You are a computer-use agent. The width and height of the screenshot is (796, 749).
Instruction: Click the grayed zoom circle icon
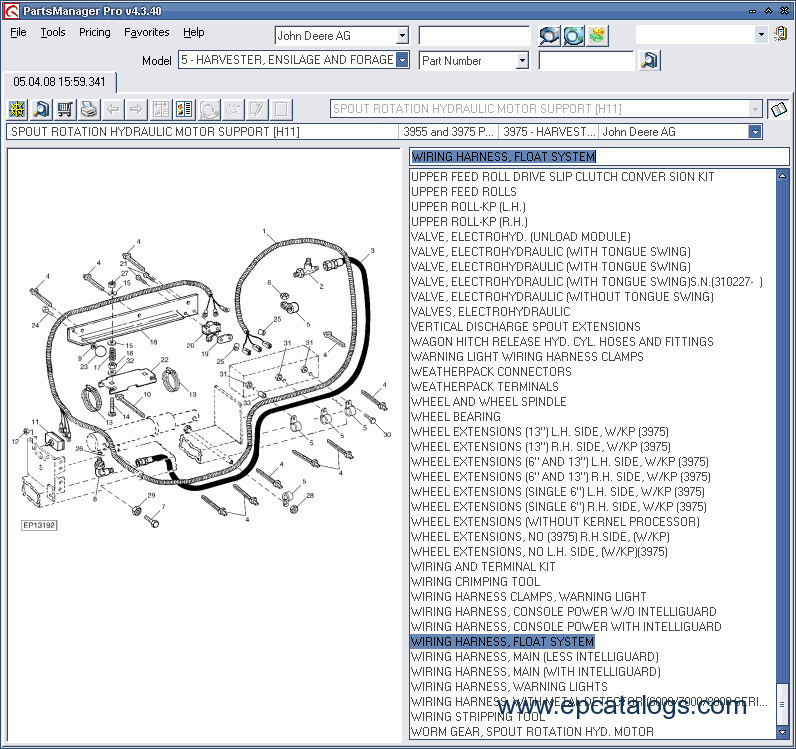pyautogui.click(x=209, y=109)
